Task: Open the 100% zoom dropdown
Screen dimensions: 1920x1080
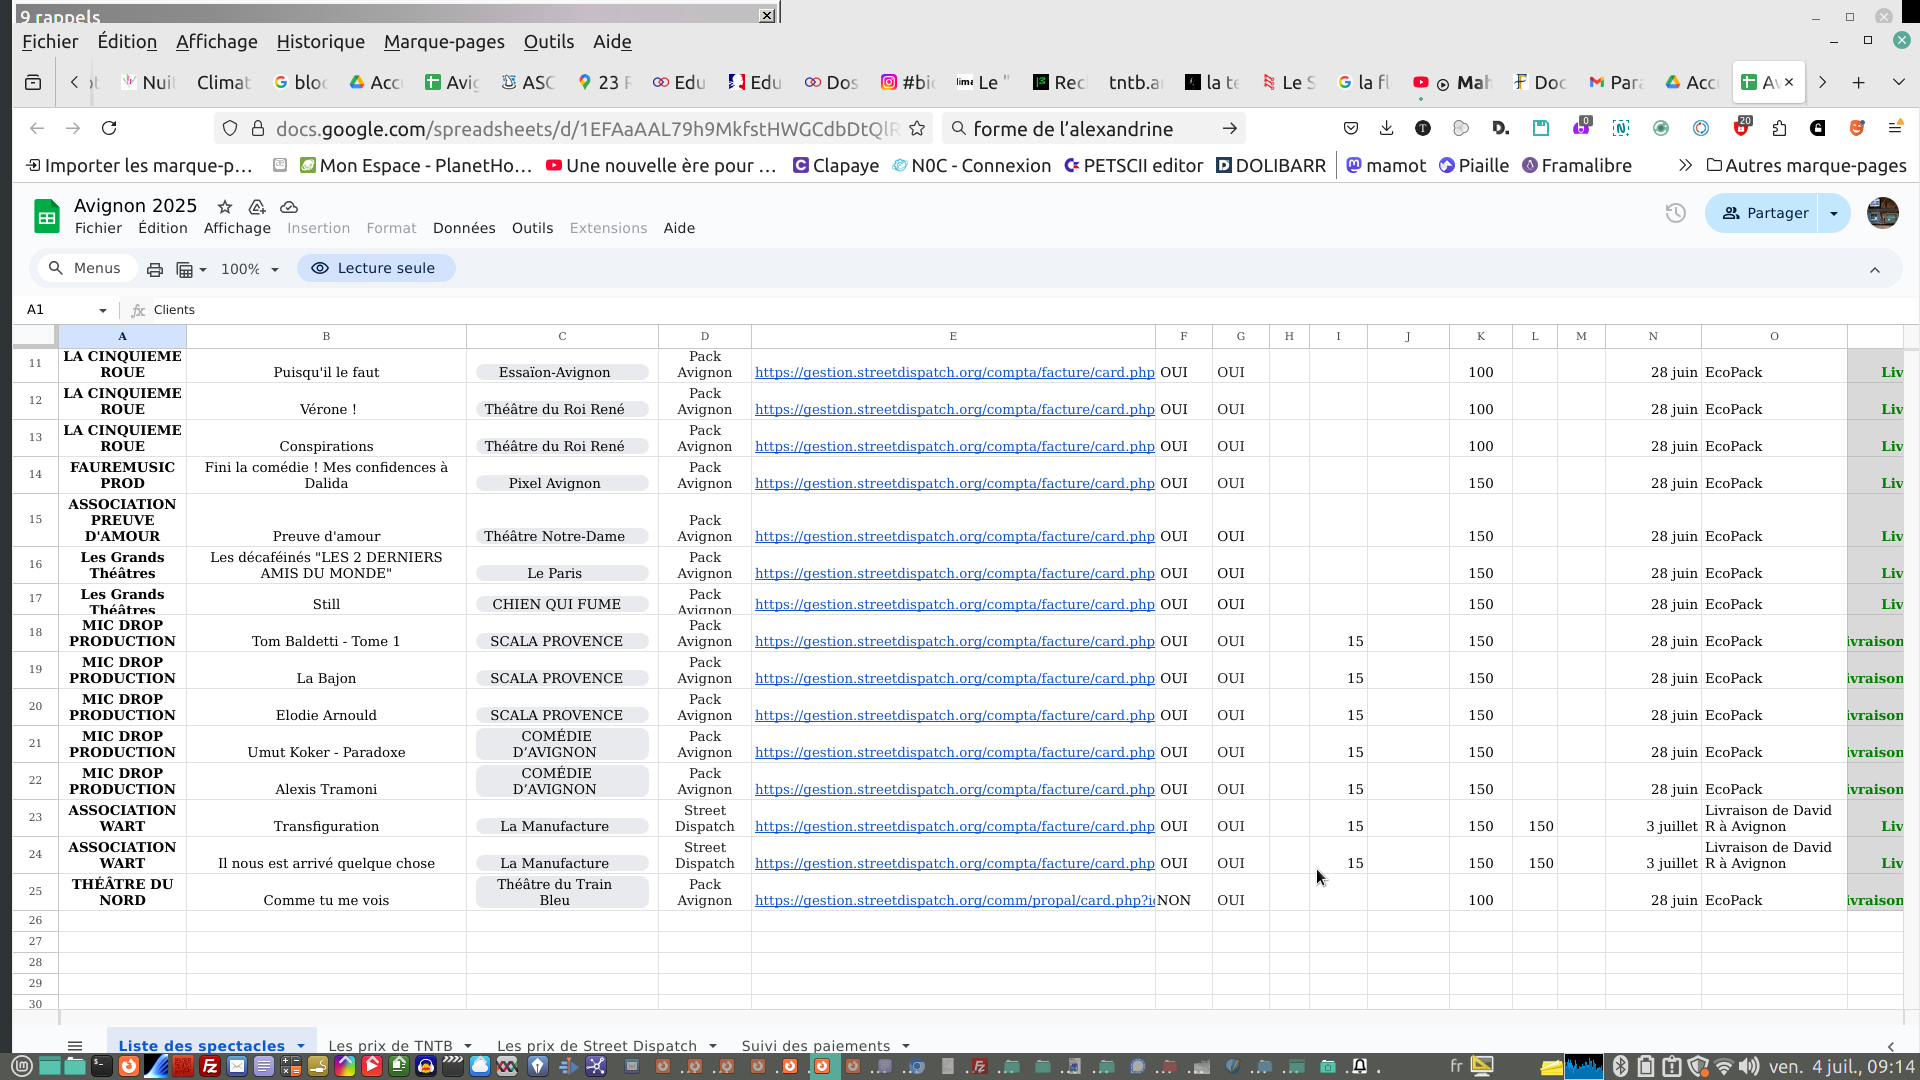Action: click(249, 269)
